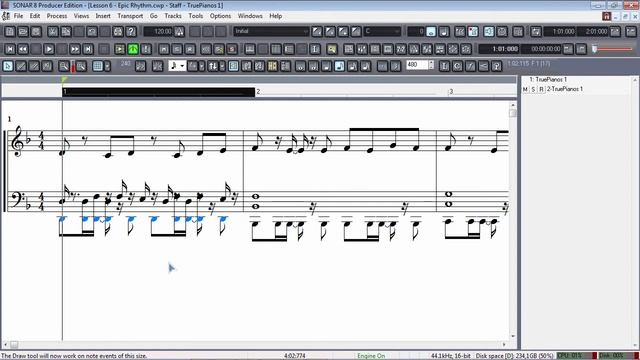The image size is (640, 360).
Task: Click the staff view vertical scrollbar
Action: (x=513, y=221)
